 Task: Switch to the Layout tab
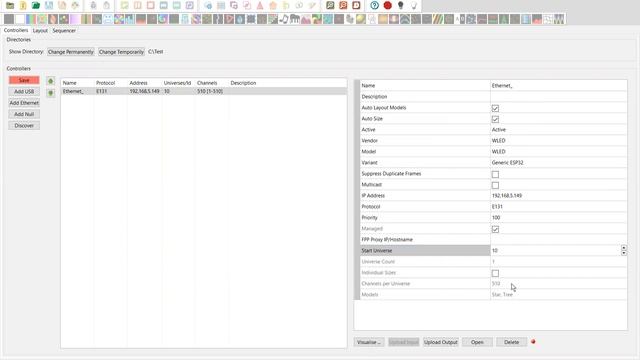pos(40,31)
